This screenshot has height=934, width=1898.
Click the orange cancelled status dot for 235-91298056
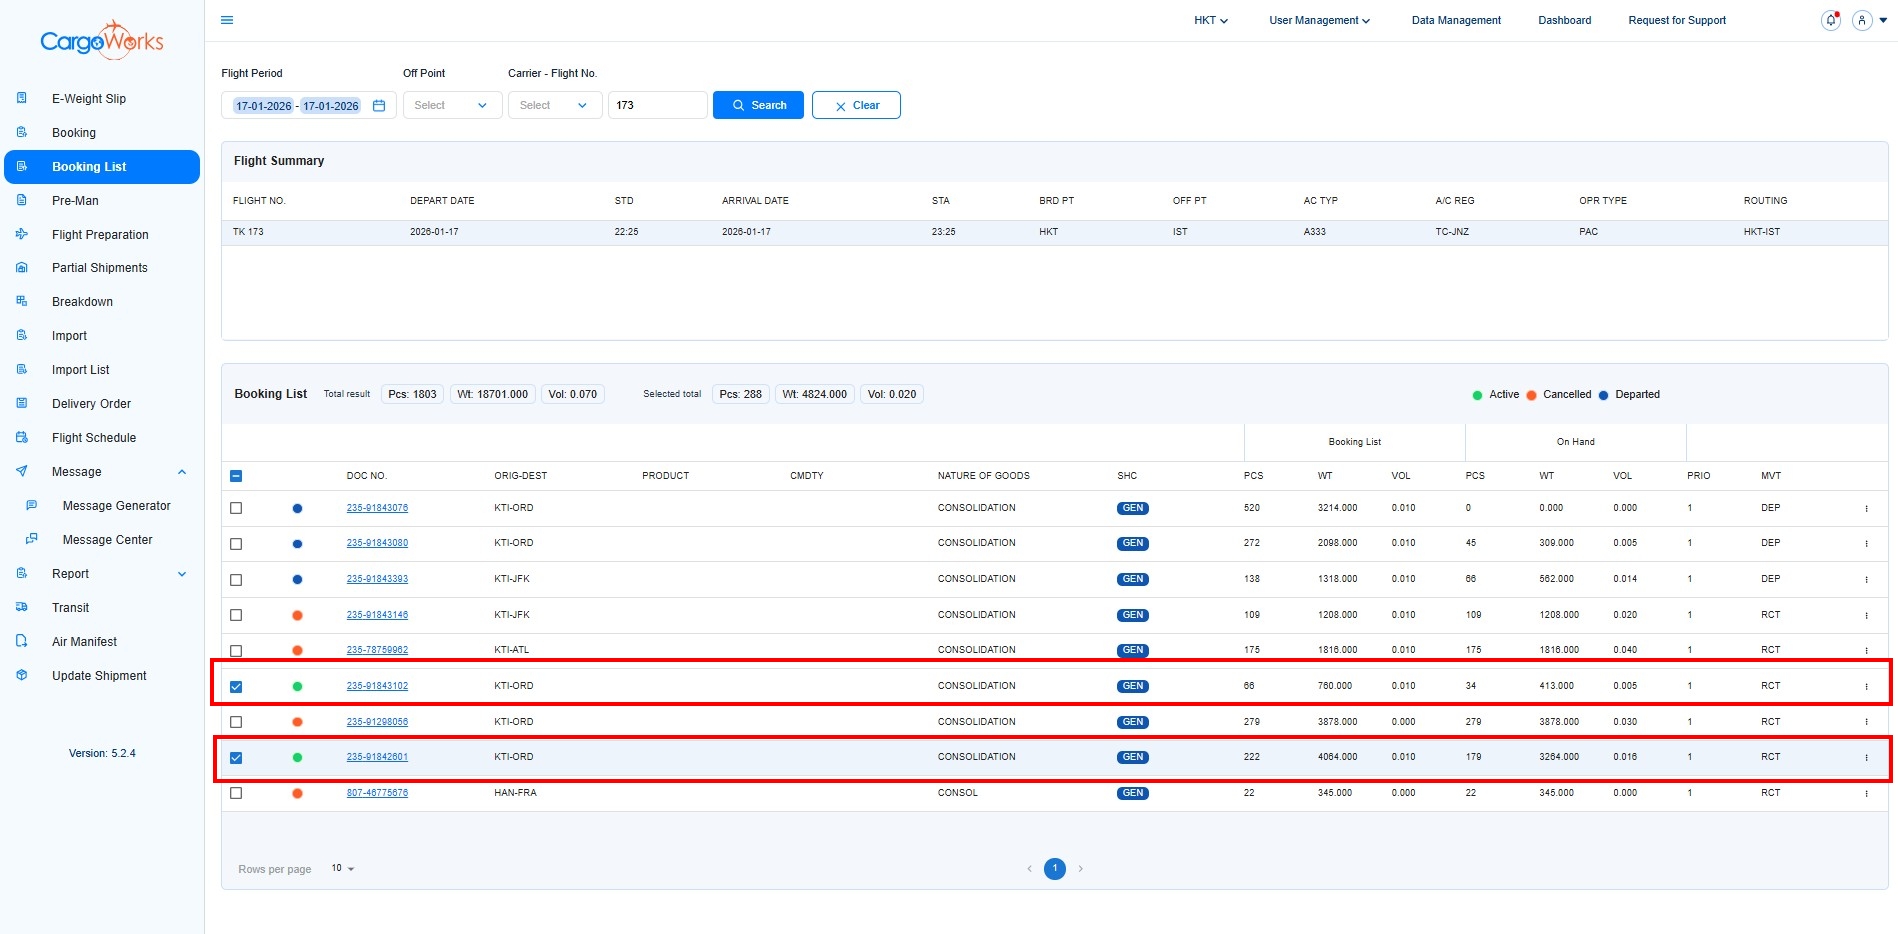pyautogui.click(x=297, y=722)
